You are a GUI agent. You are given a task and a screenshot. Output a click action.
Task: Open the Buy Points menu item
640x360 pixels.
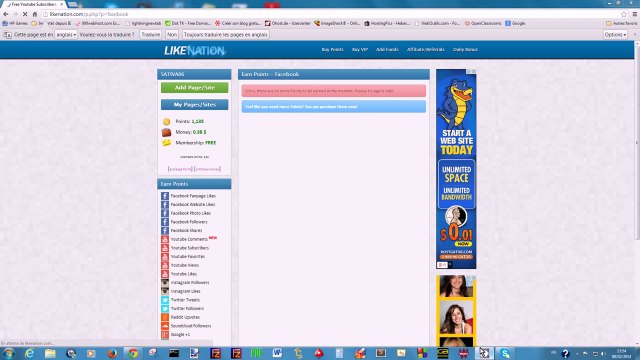pos(332,49)
